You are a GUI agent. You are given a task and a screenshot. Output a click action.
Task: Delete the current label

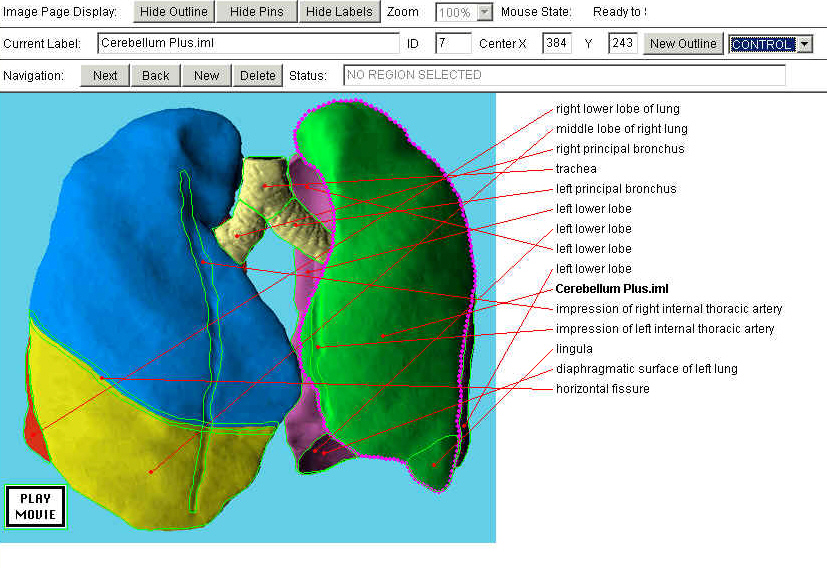tap(257, 75)
